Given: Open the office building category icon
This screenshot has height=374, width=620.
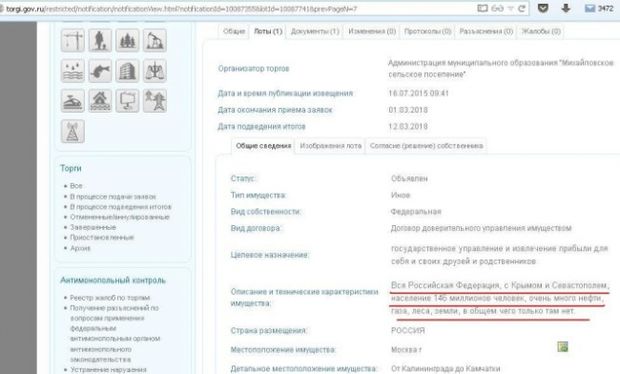Looking at the screenshot, I should 127,71.
